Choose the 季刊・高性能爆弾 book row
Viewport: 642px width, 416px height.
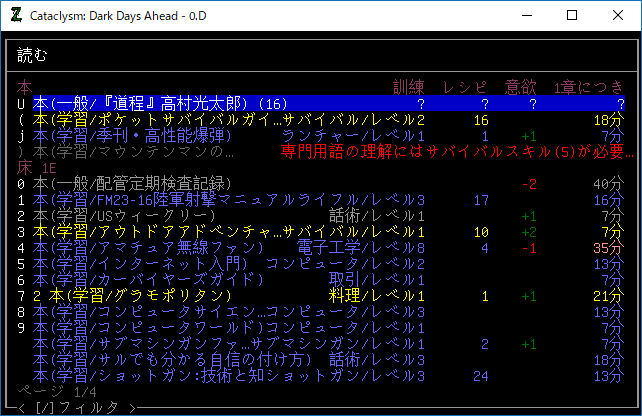(x=138, y=135)
